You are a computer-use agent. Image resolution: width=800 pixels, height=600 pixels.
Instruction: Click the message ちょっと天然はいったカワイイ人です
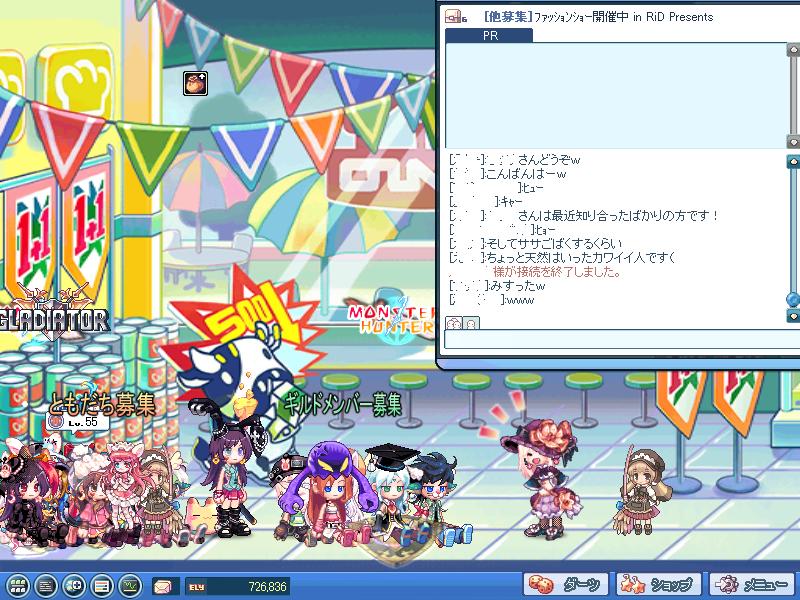coord(581,258)
